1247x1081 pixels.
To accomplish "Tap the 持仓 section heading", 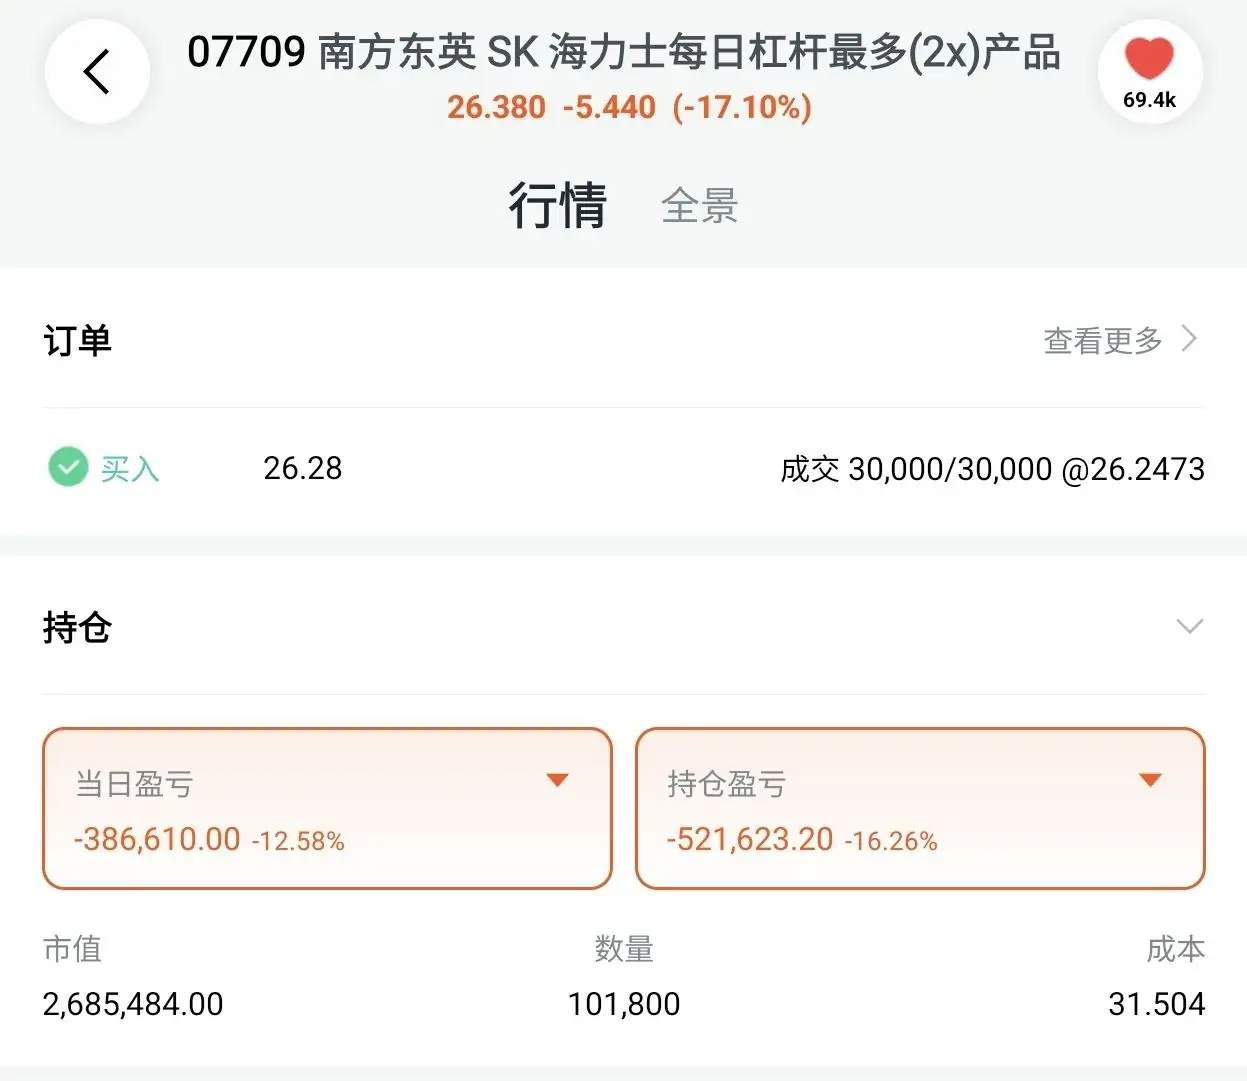I will coord(77,628).
